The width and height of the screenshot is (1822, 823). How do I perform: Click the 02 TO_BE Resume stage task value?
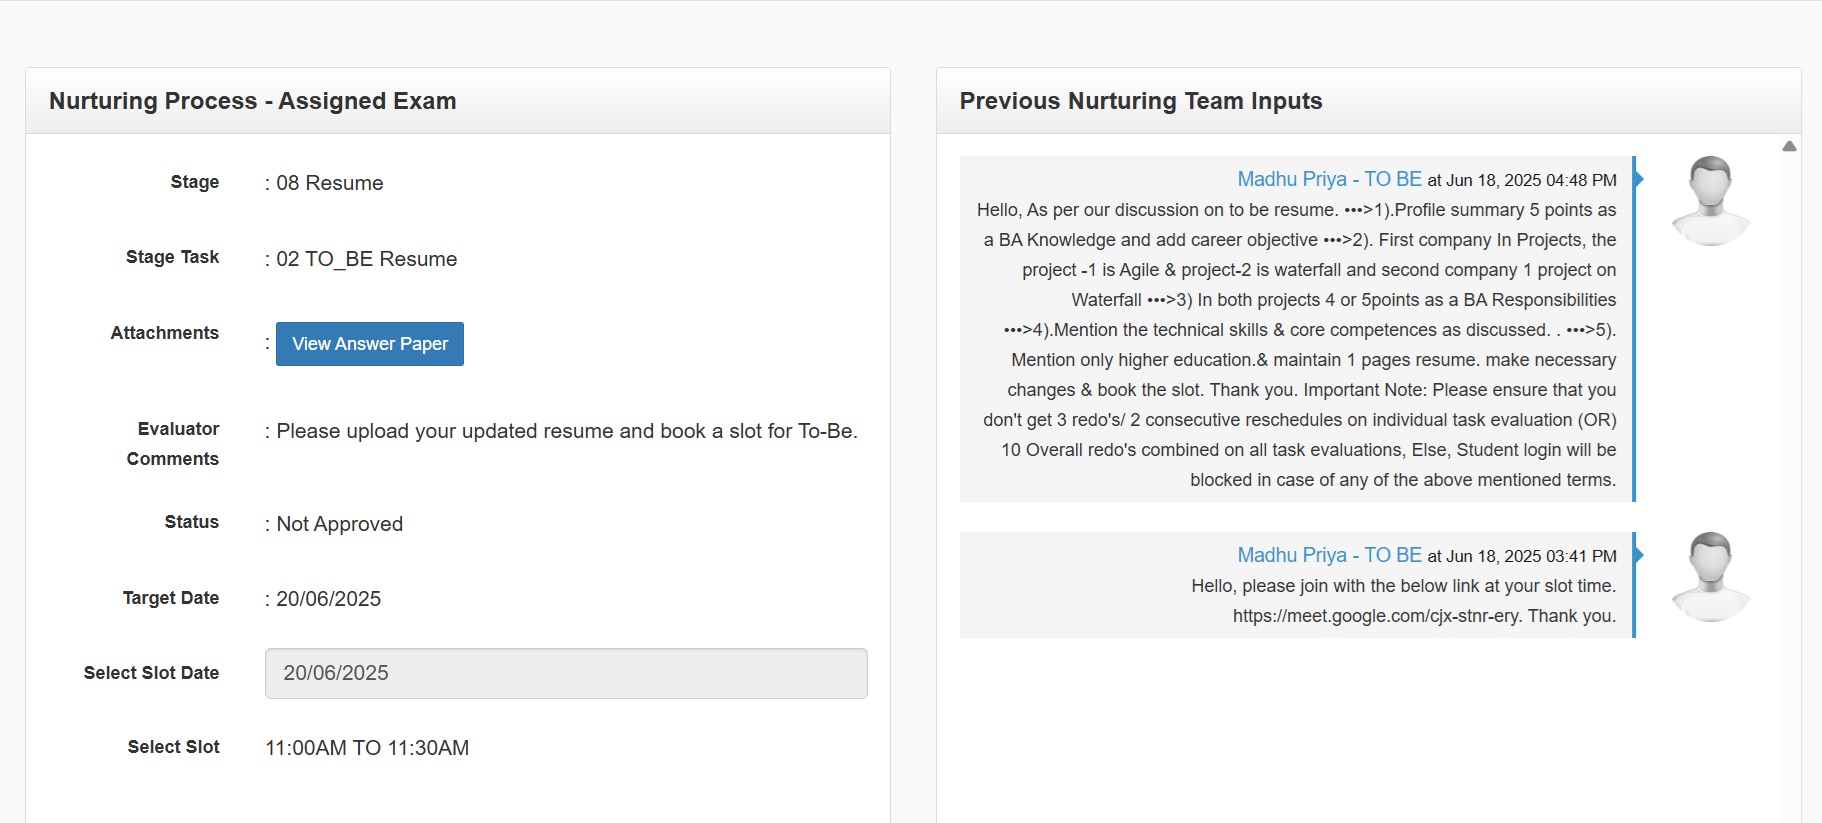366,259
